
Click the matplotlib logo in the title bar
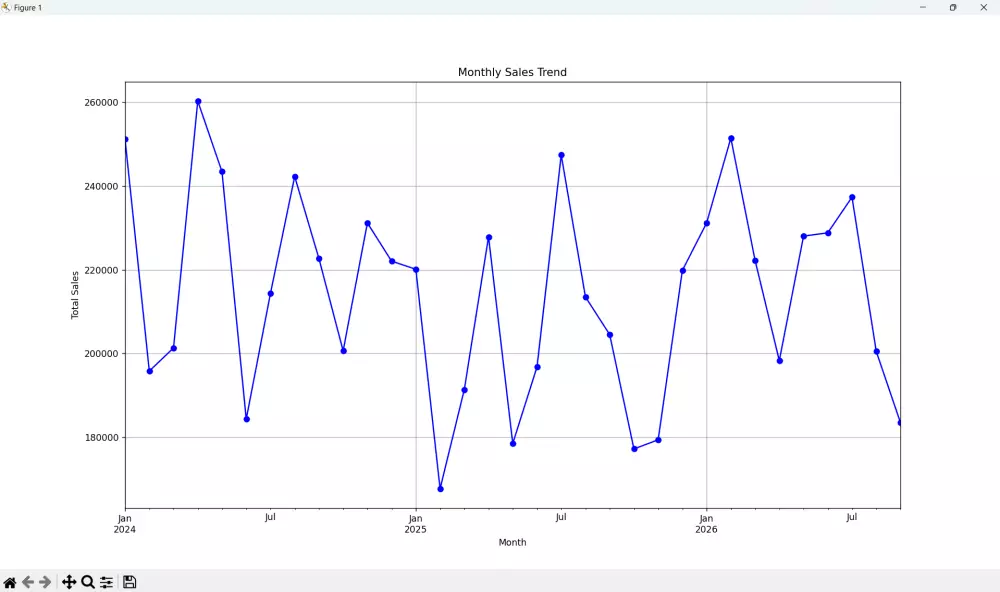tap(7, 7)
